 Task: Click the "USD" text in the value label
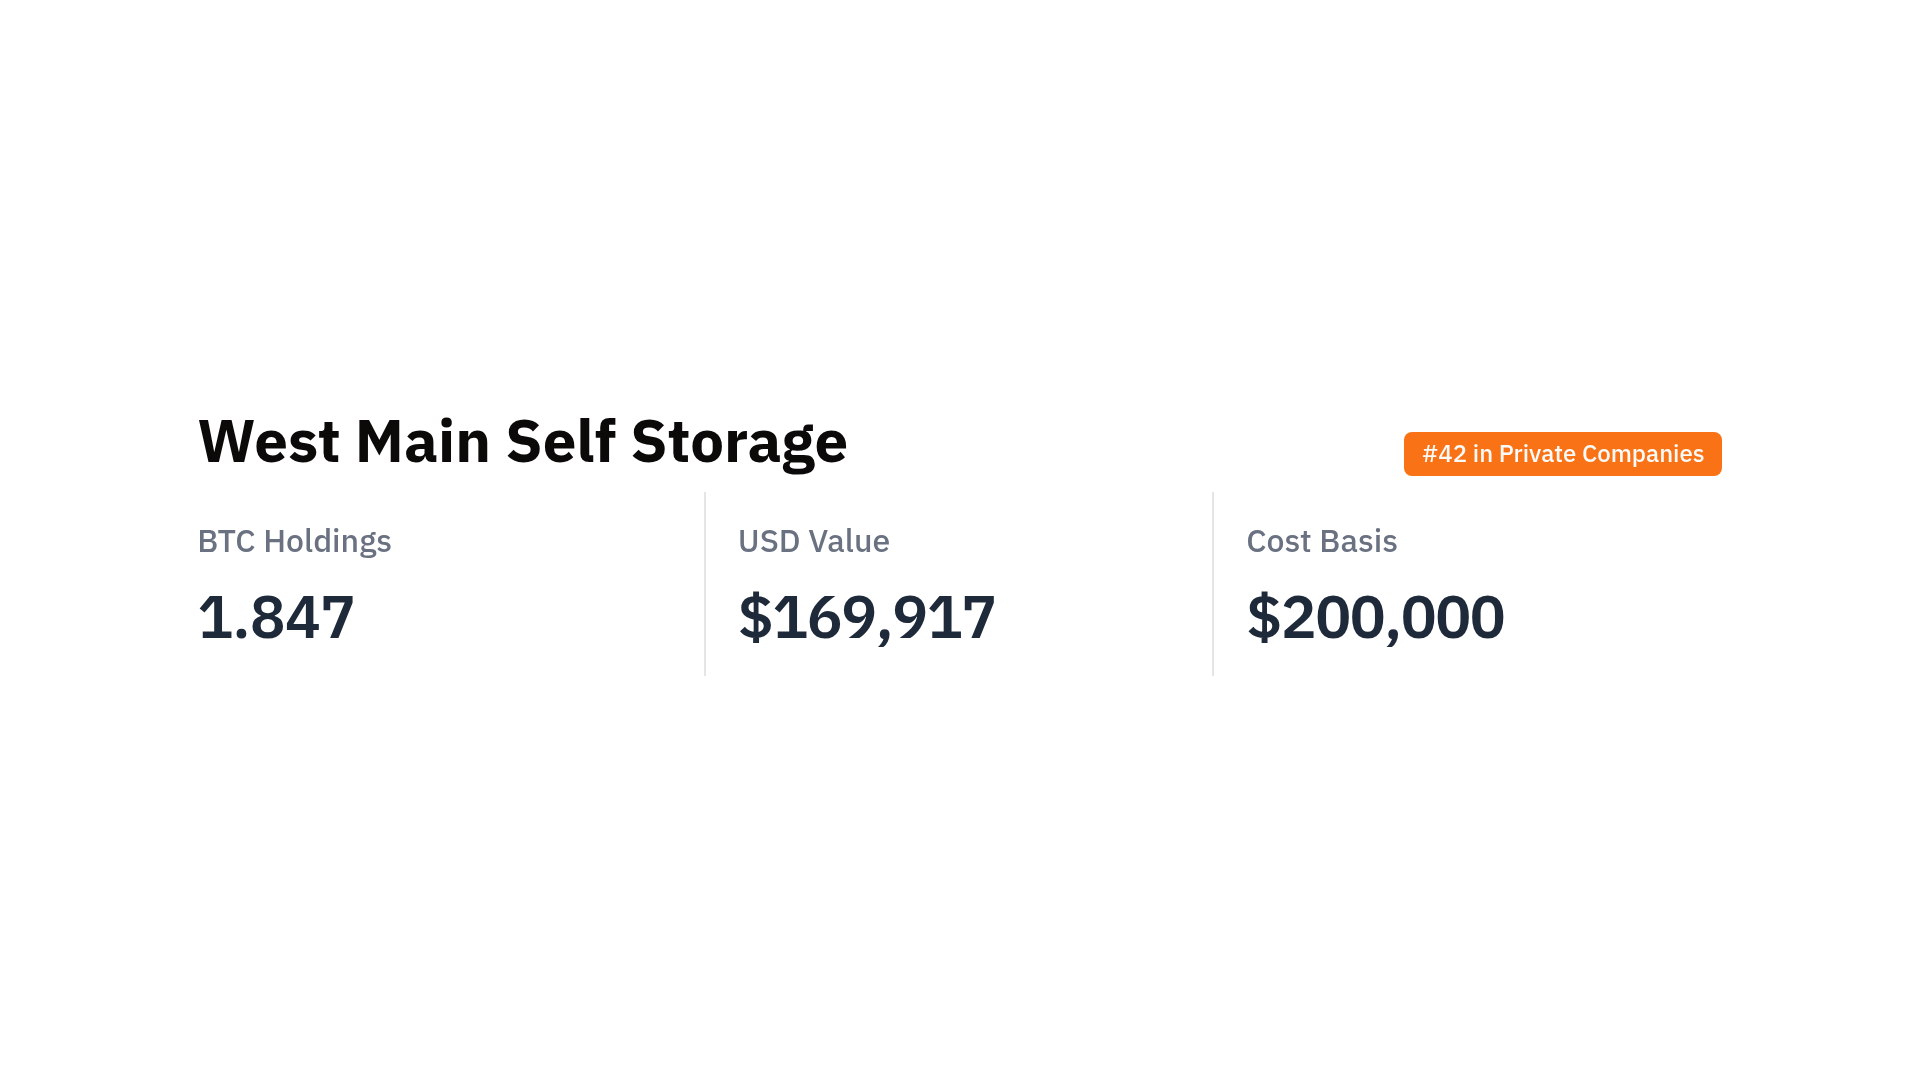pyautogui.click(x=769, y=541)
